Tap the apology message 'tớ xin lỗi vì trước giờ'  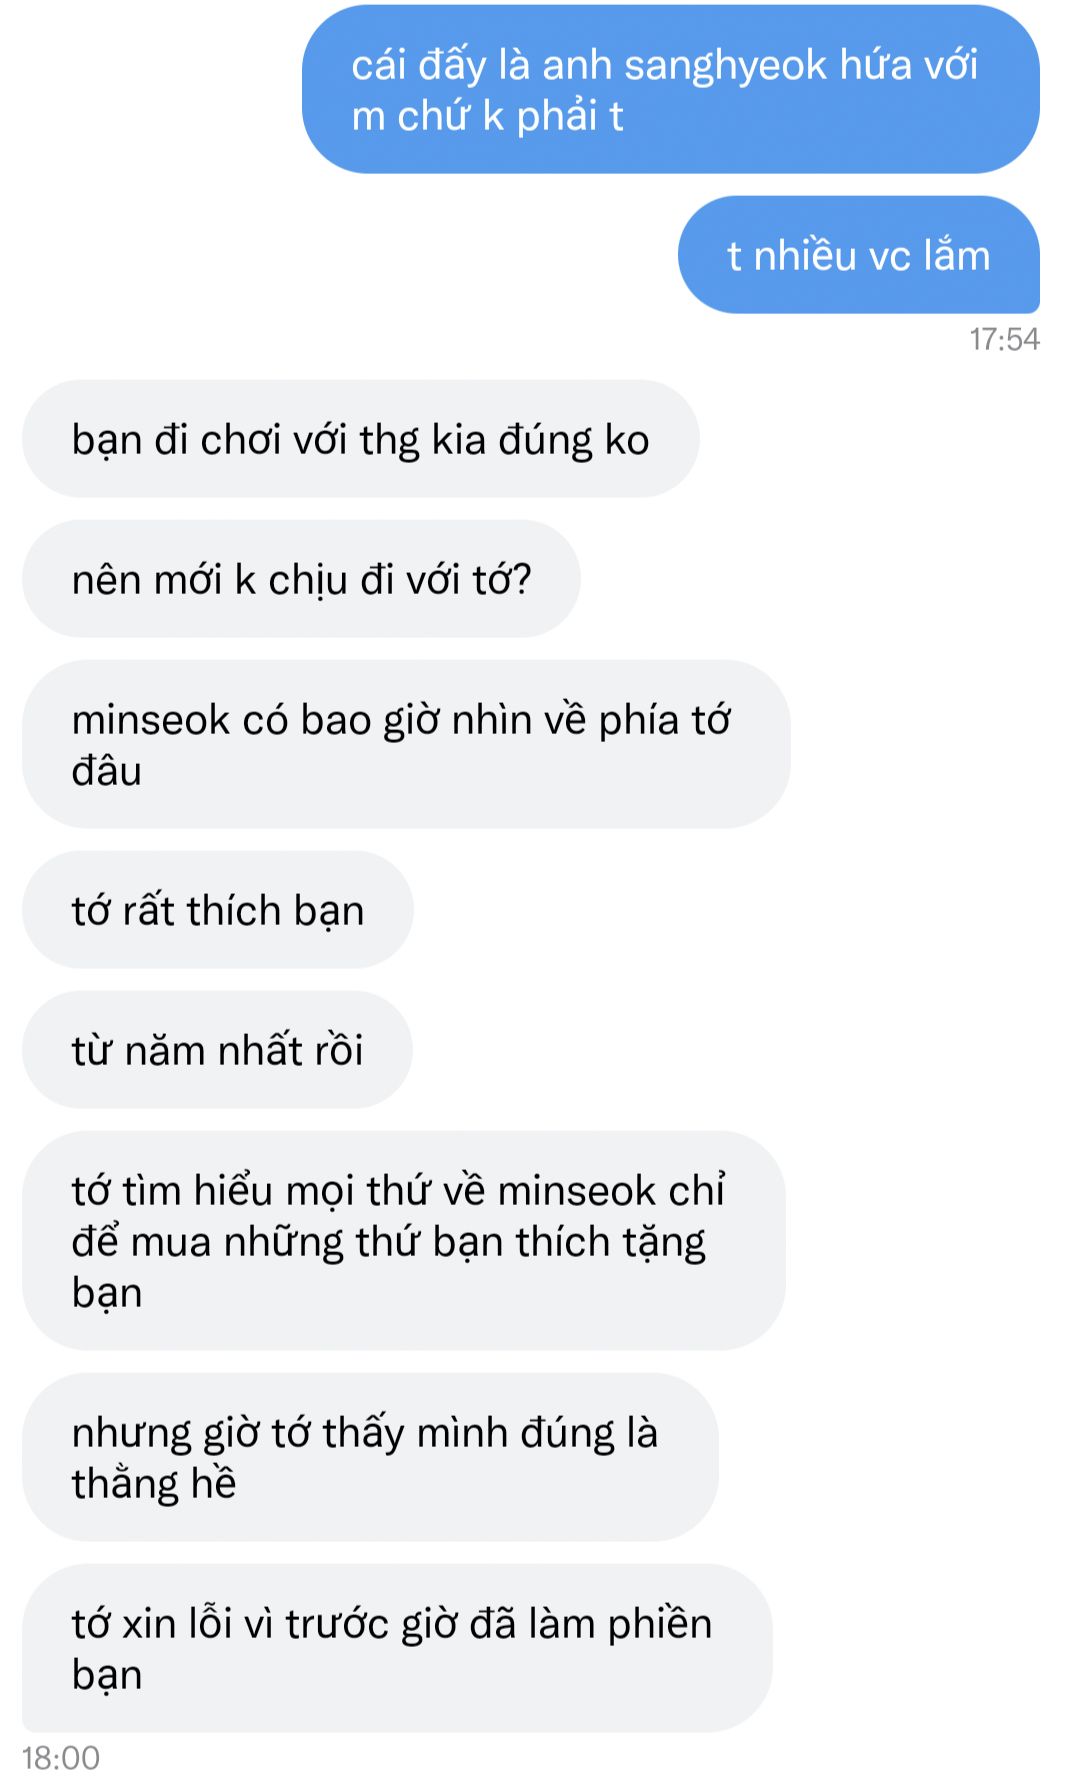pos(397,1648)
